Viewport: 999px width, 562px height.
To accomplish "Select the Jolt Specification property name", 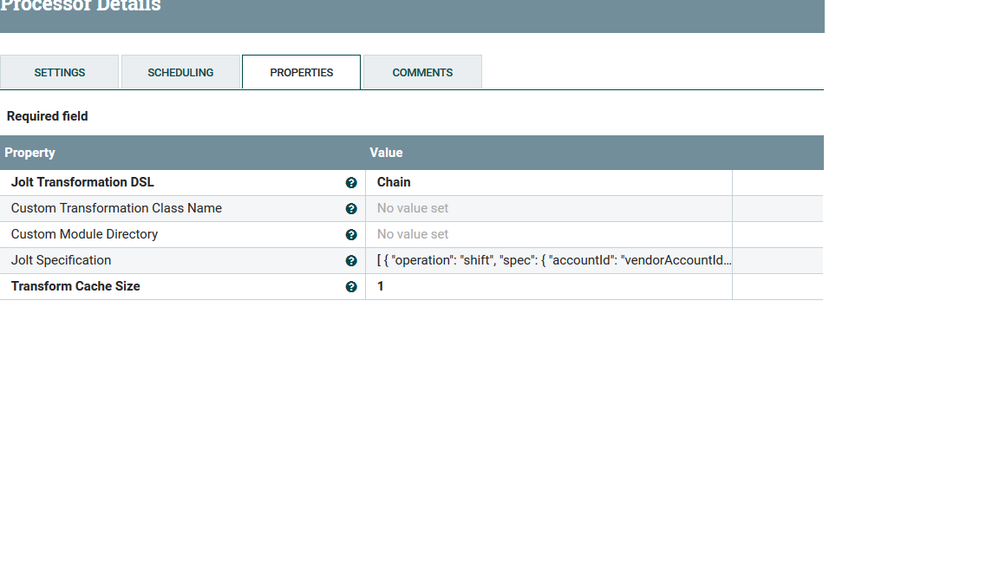I will [61, 261].
